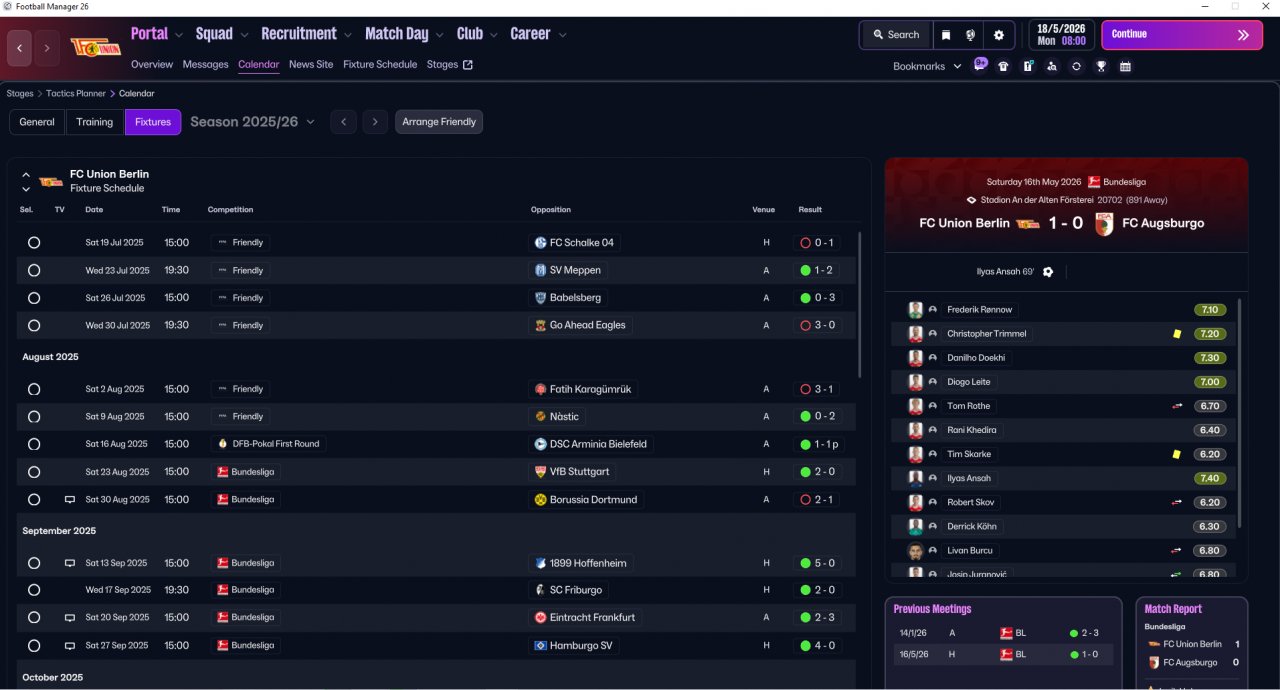Click the fixtures list vertical scrollbar
Image resolution: width=1280 pixels, height=690 pixels.
pos(859,305)
